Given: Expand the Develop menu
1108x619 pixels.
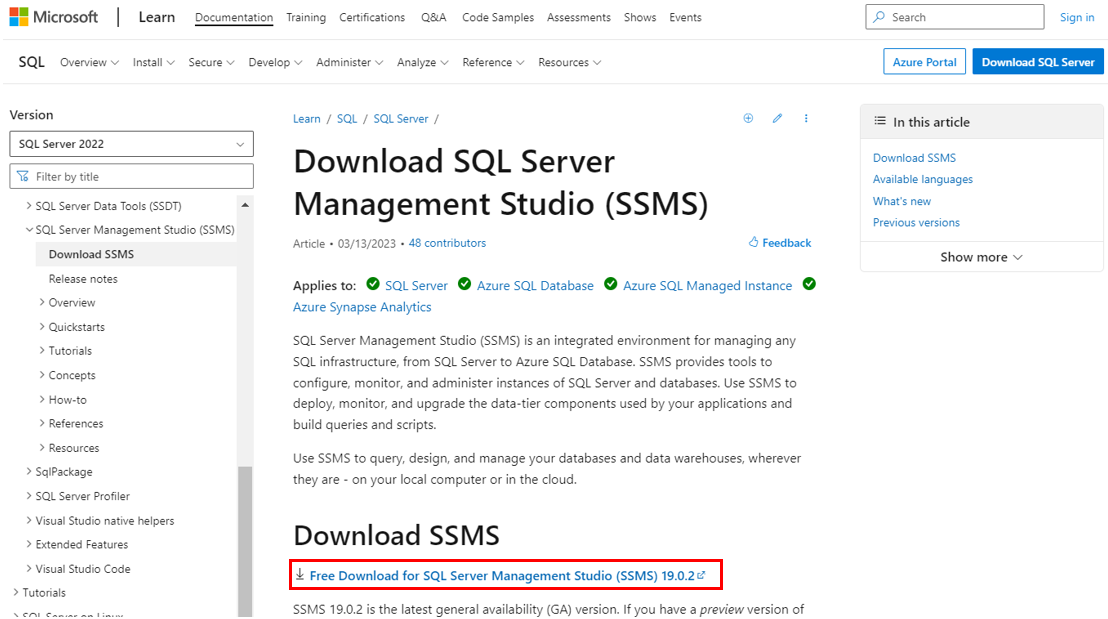Looking at the screenshot, I should point(275,62).
